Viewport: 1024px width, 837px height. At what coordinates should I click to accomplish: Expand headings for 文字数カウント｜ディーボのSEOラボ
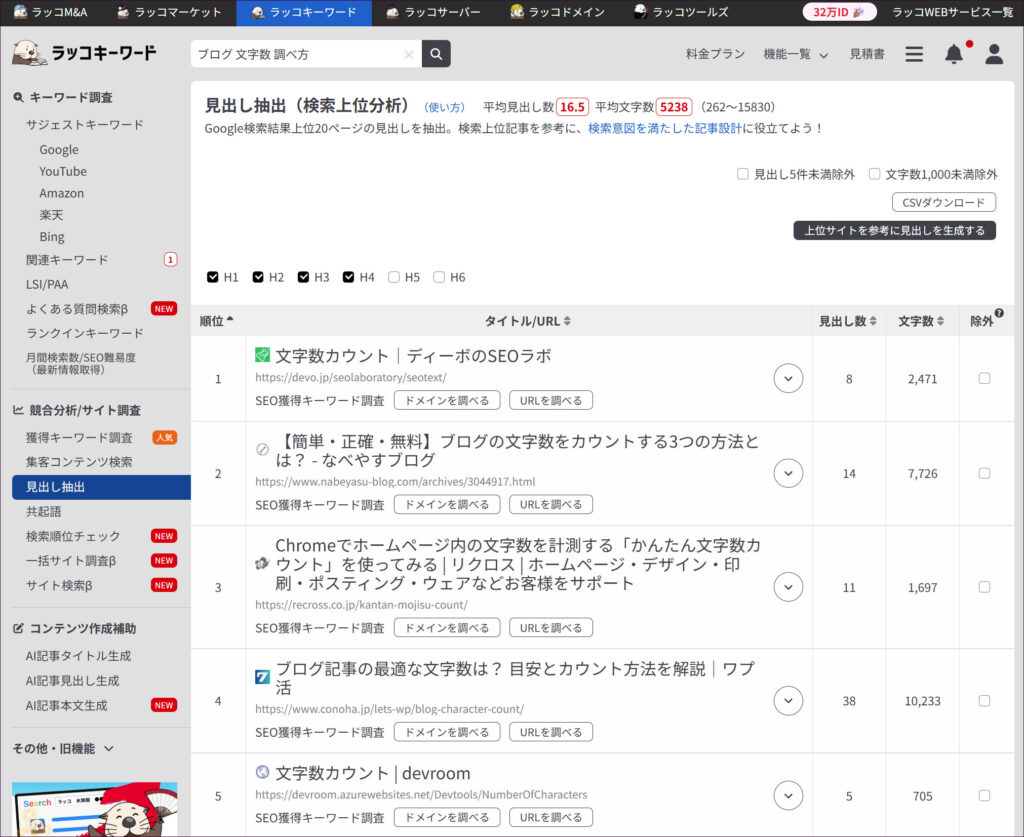[x=788, y=378]
